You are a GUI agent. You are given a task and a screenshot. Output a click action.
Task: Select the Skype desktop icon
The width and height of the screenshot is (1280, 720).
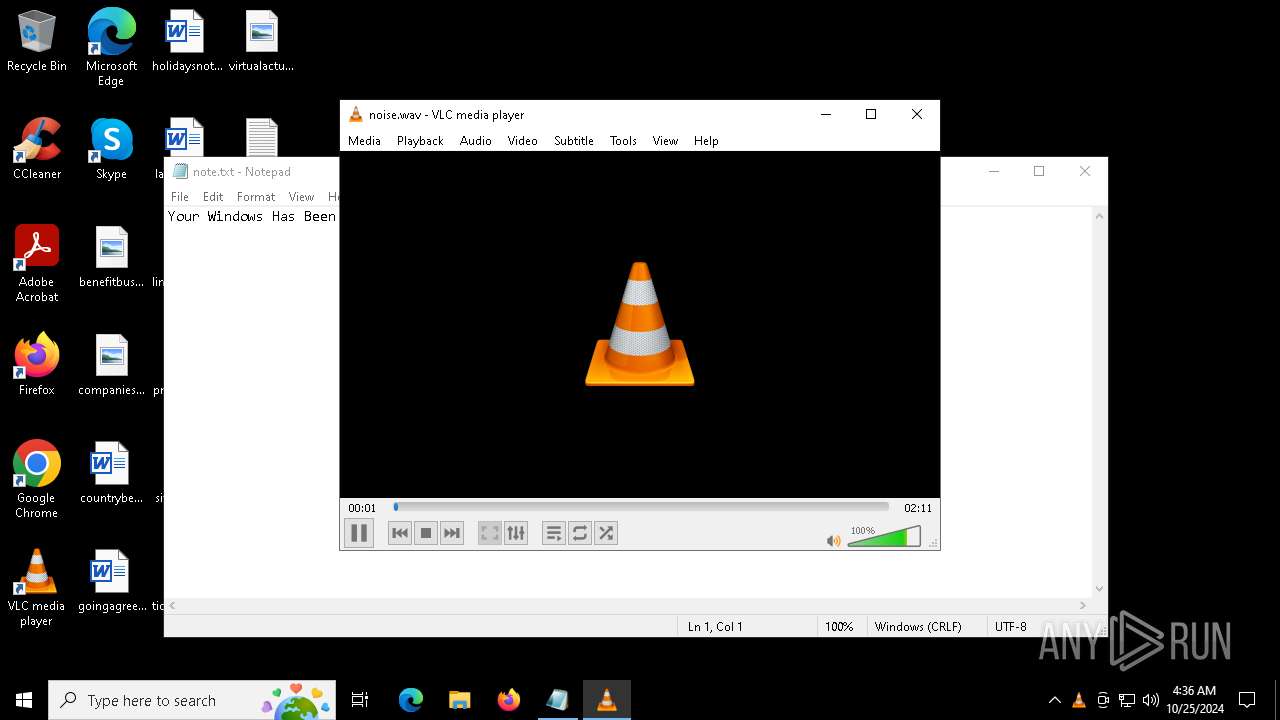(x=111, y=149)
